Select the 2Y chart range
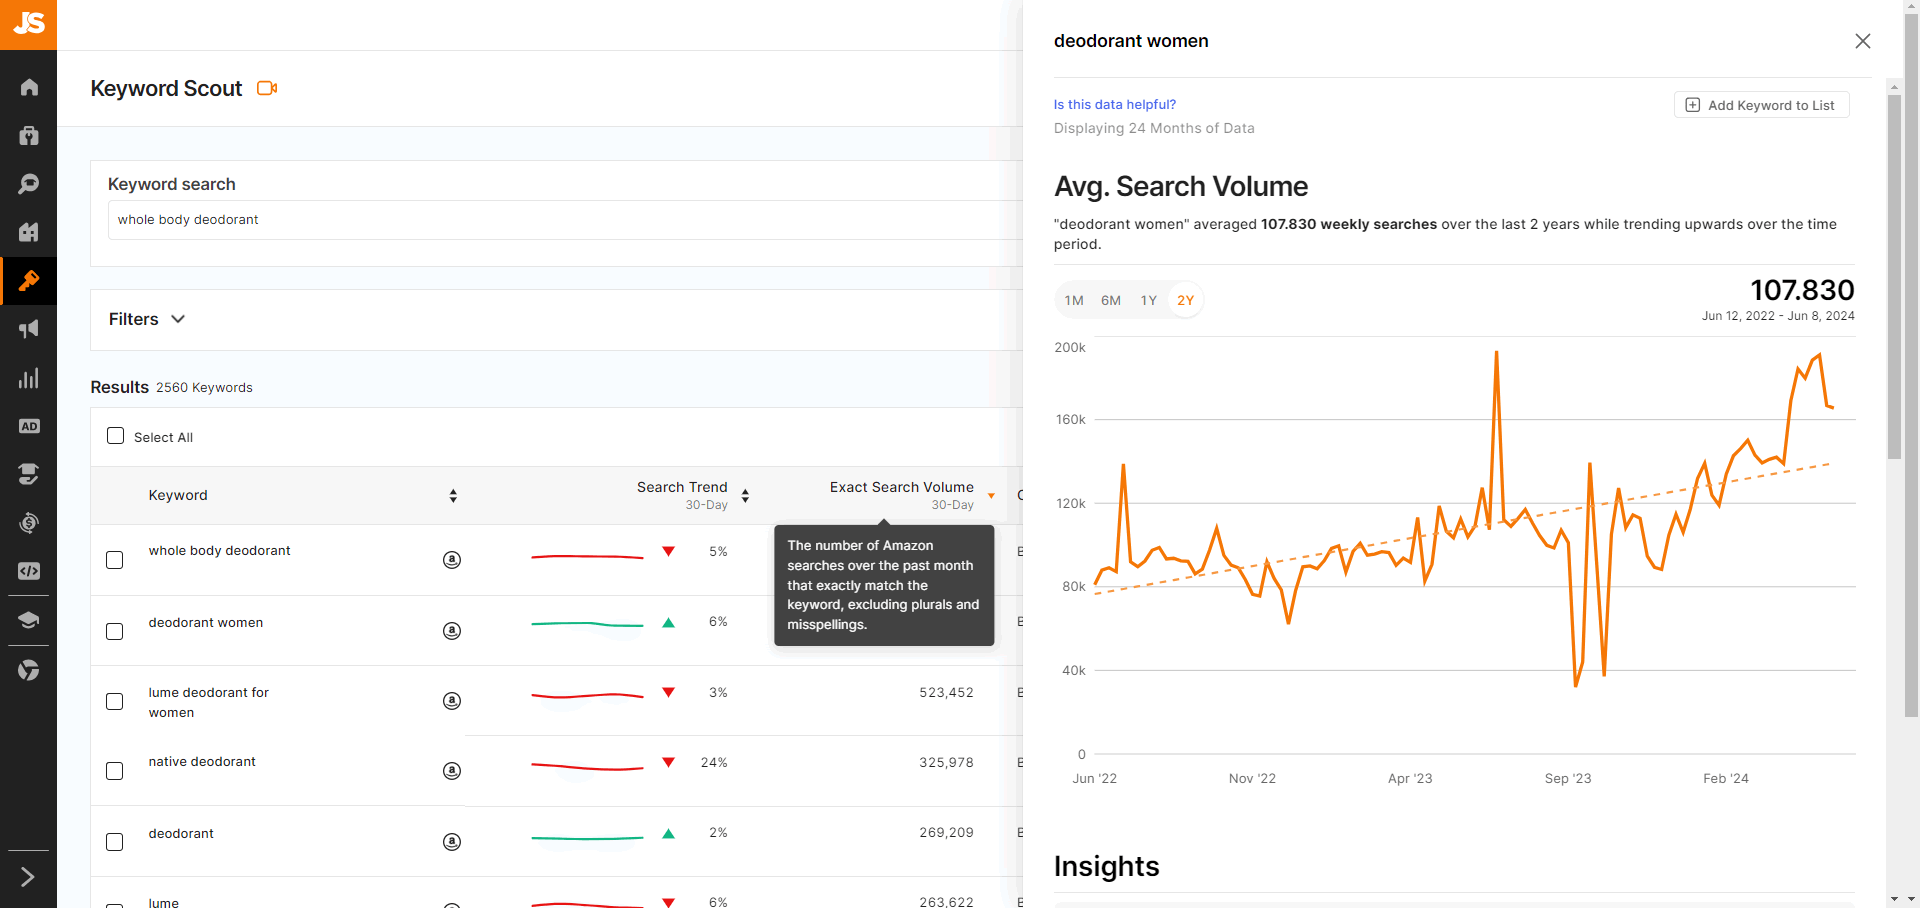The image size is (1920, 908). (x=1185, y=300)
